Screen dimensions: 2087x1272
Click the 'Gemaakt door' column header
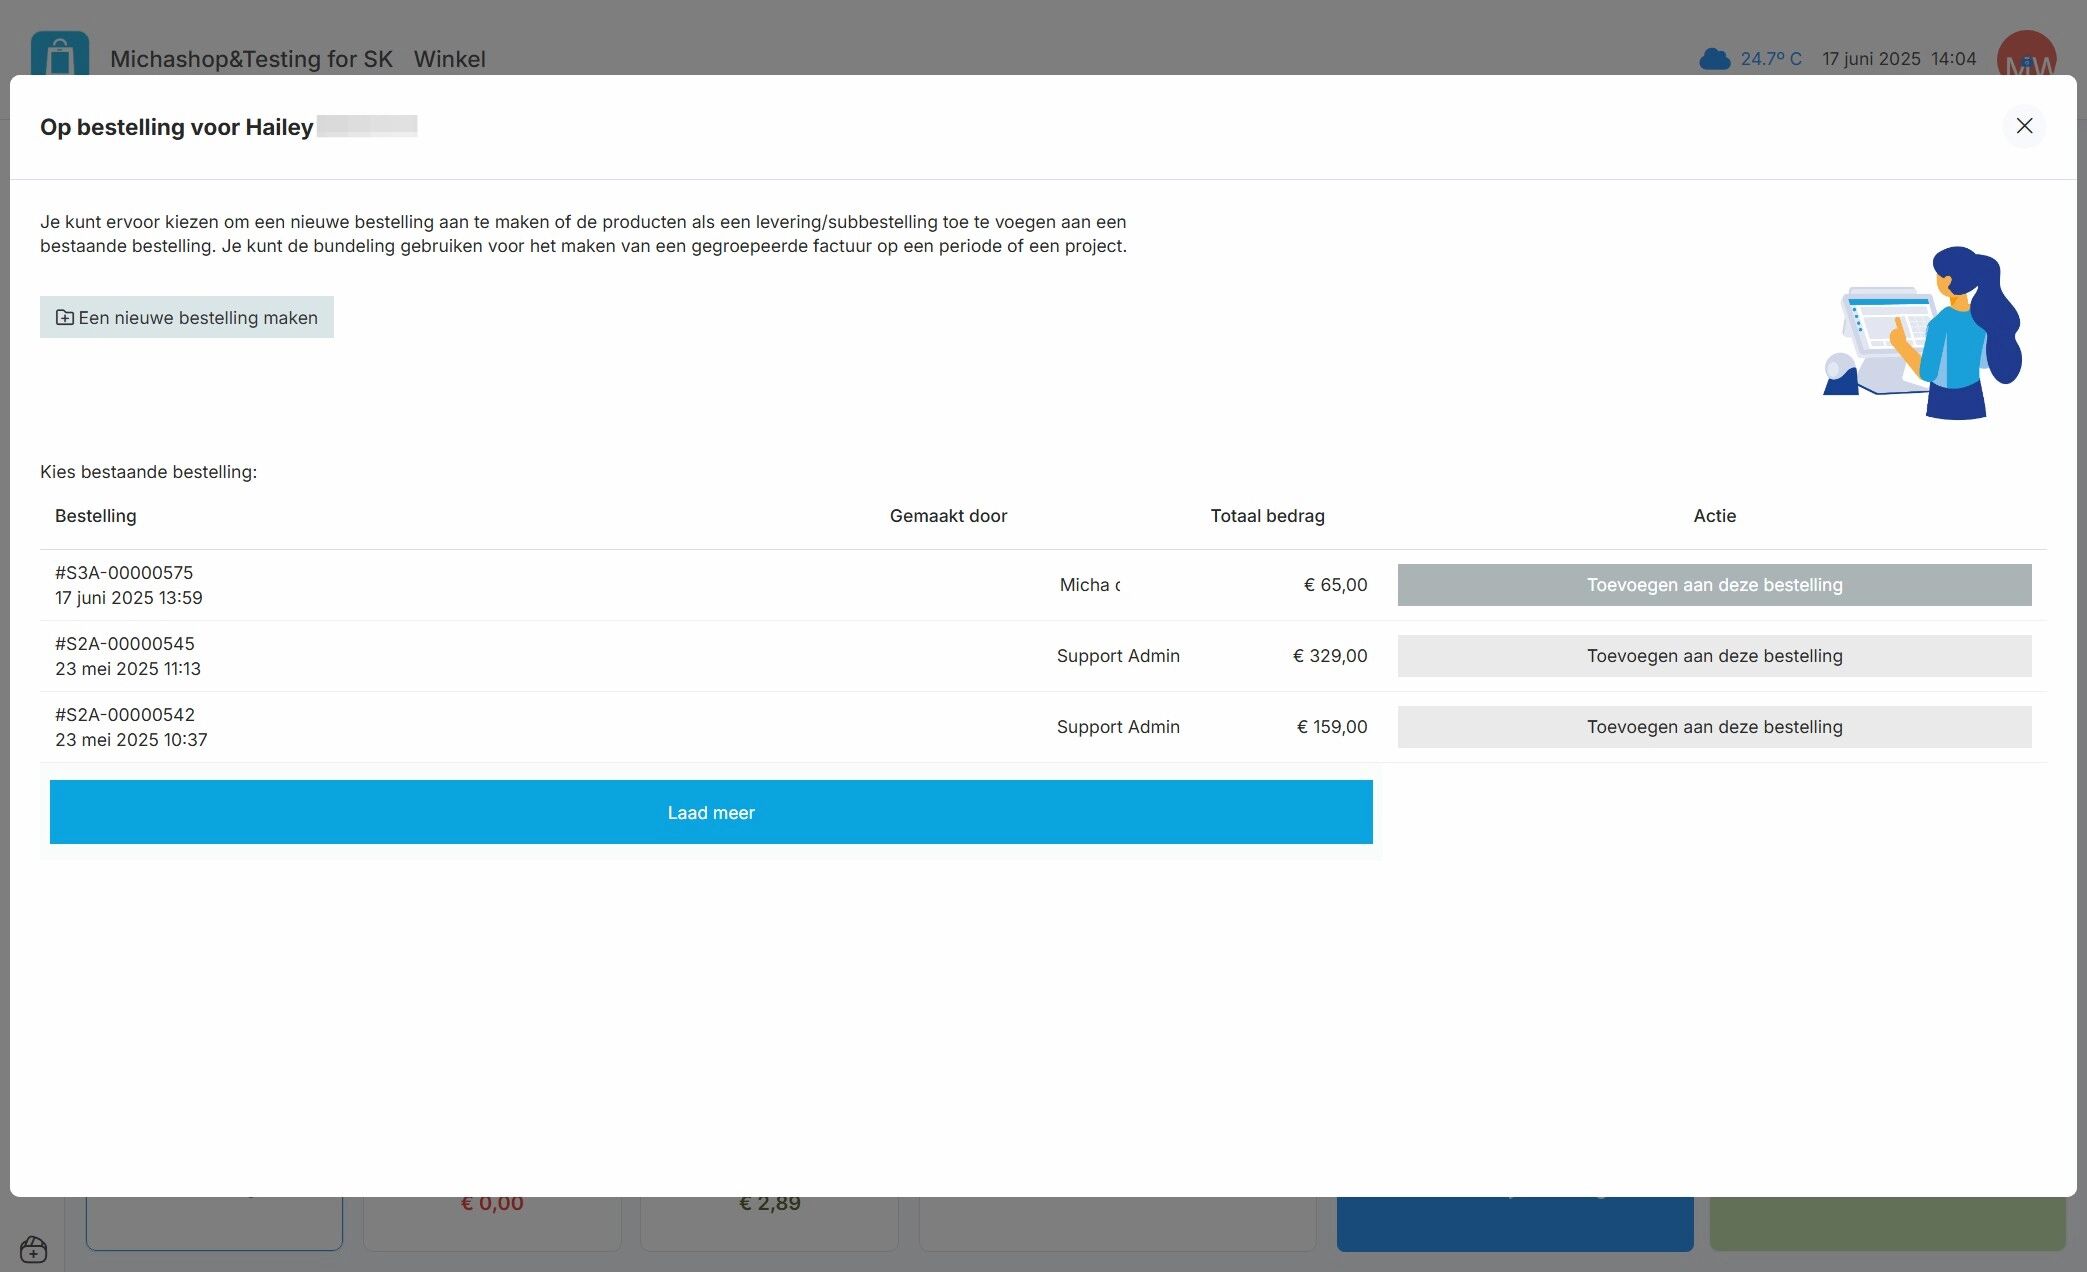947,516
